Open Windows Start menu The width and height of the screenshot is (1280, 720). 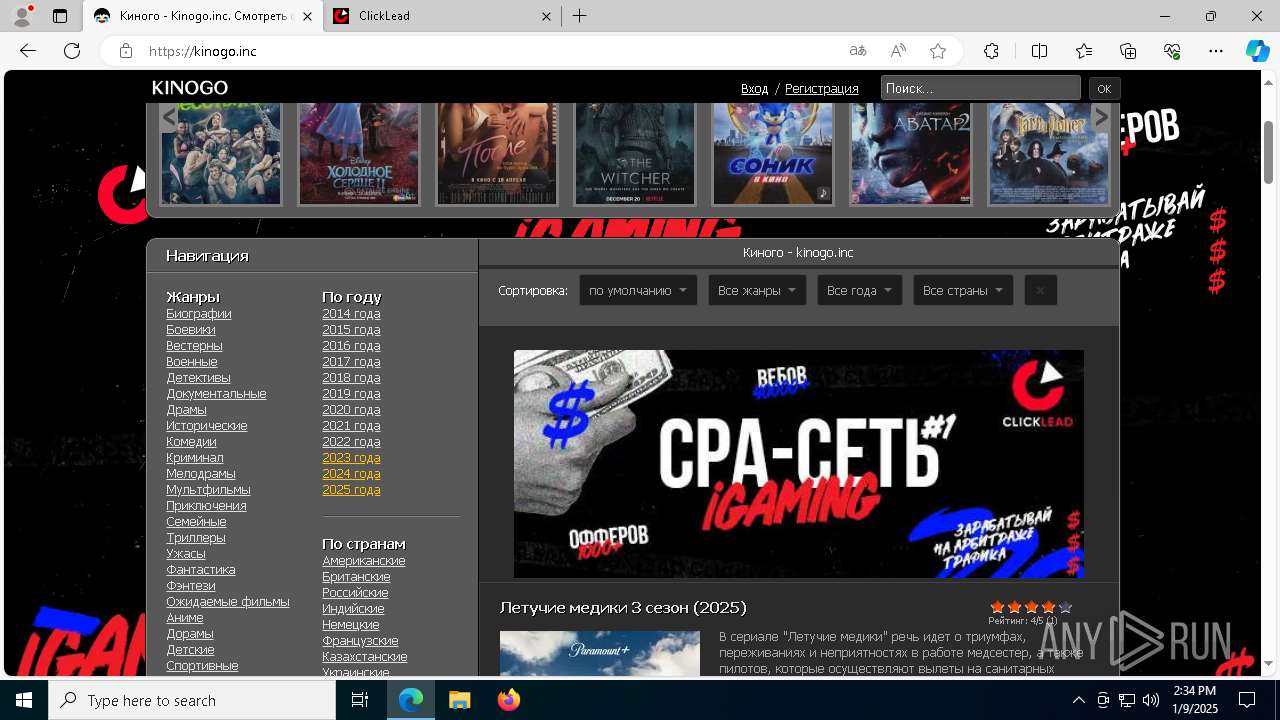(24, 700)
